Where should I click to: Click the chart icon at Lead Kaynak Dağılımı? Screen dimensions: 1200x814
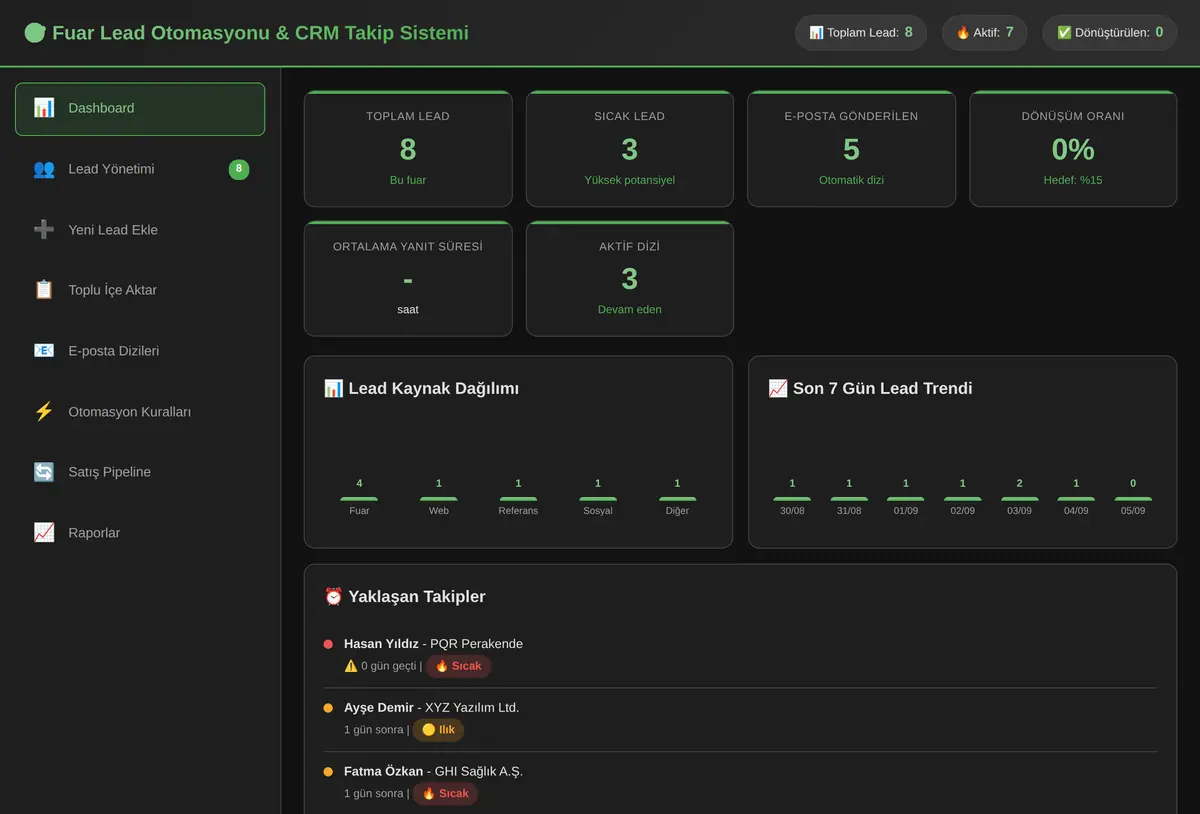pyautogui.click(x=334, y=389)
